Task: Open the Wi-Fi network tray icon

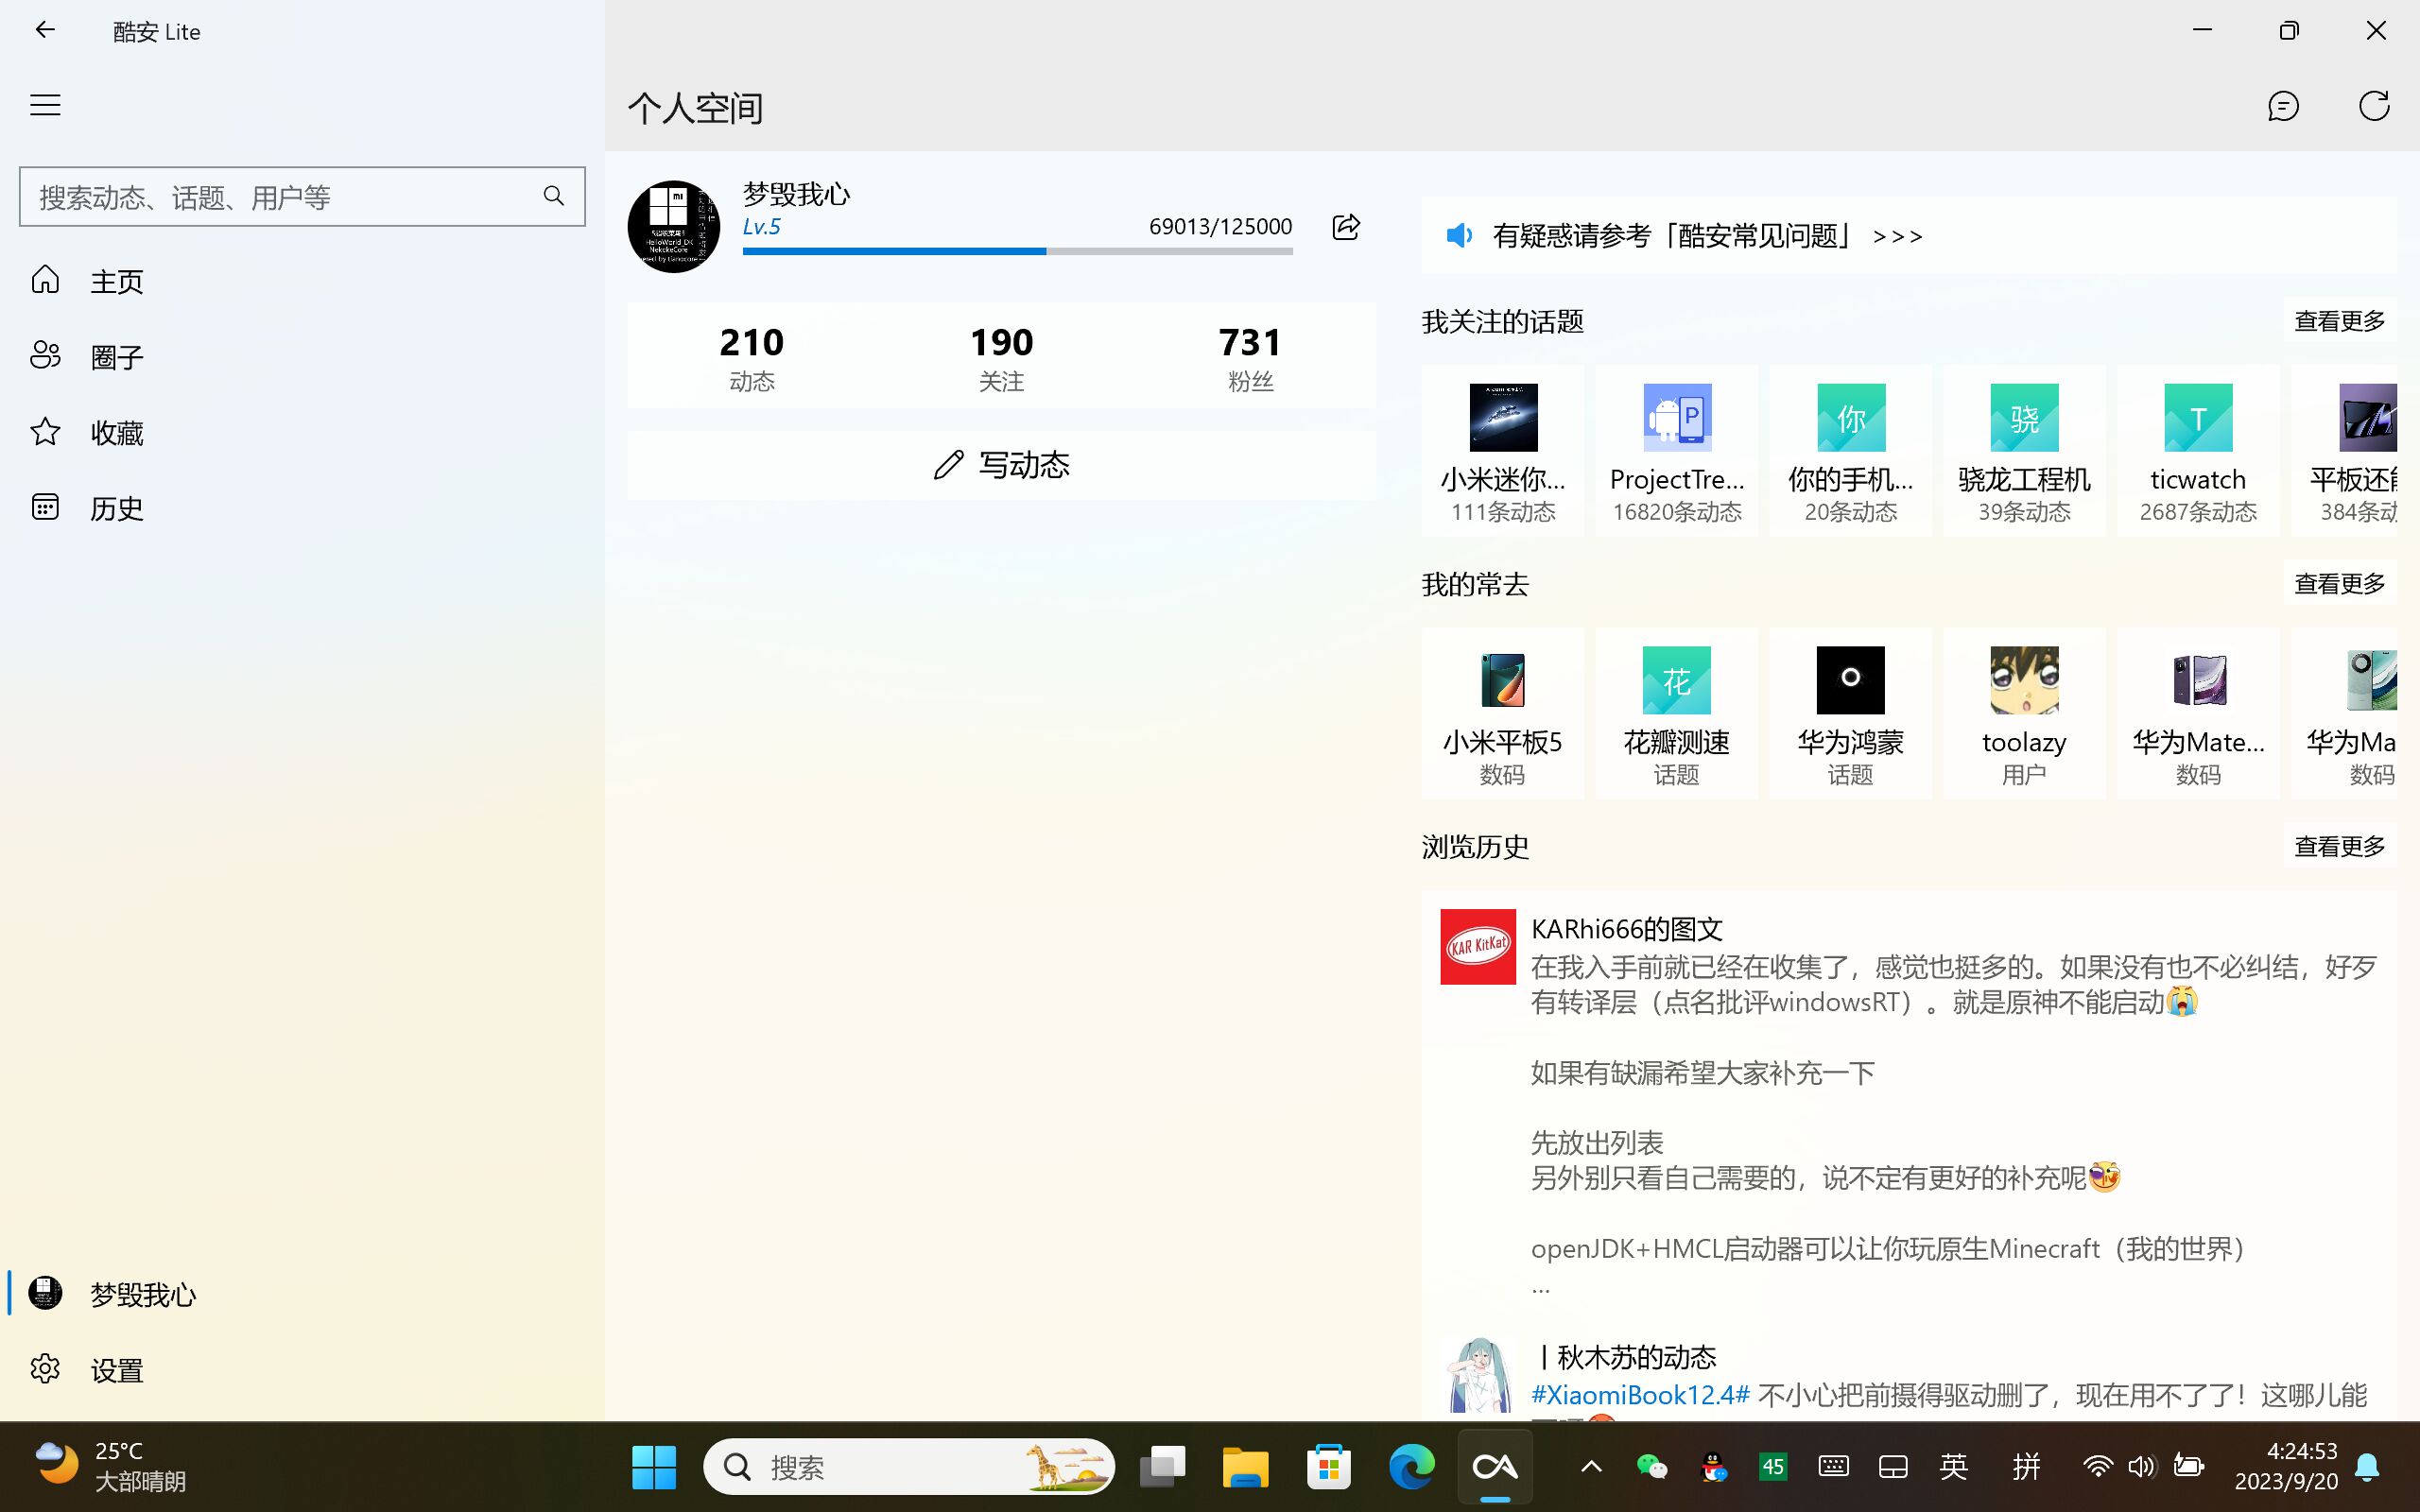Action: [x=2097, y=1467]
